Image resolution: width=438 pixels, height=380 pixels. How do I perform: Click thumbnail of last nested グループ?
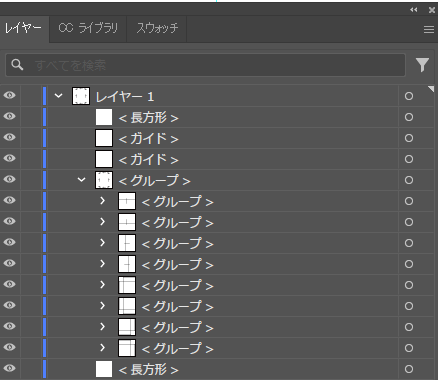click(127, 348)
